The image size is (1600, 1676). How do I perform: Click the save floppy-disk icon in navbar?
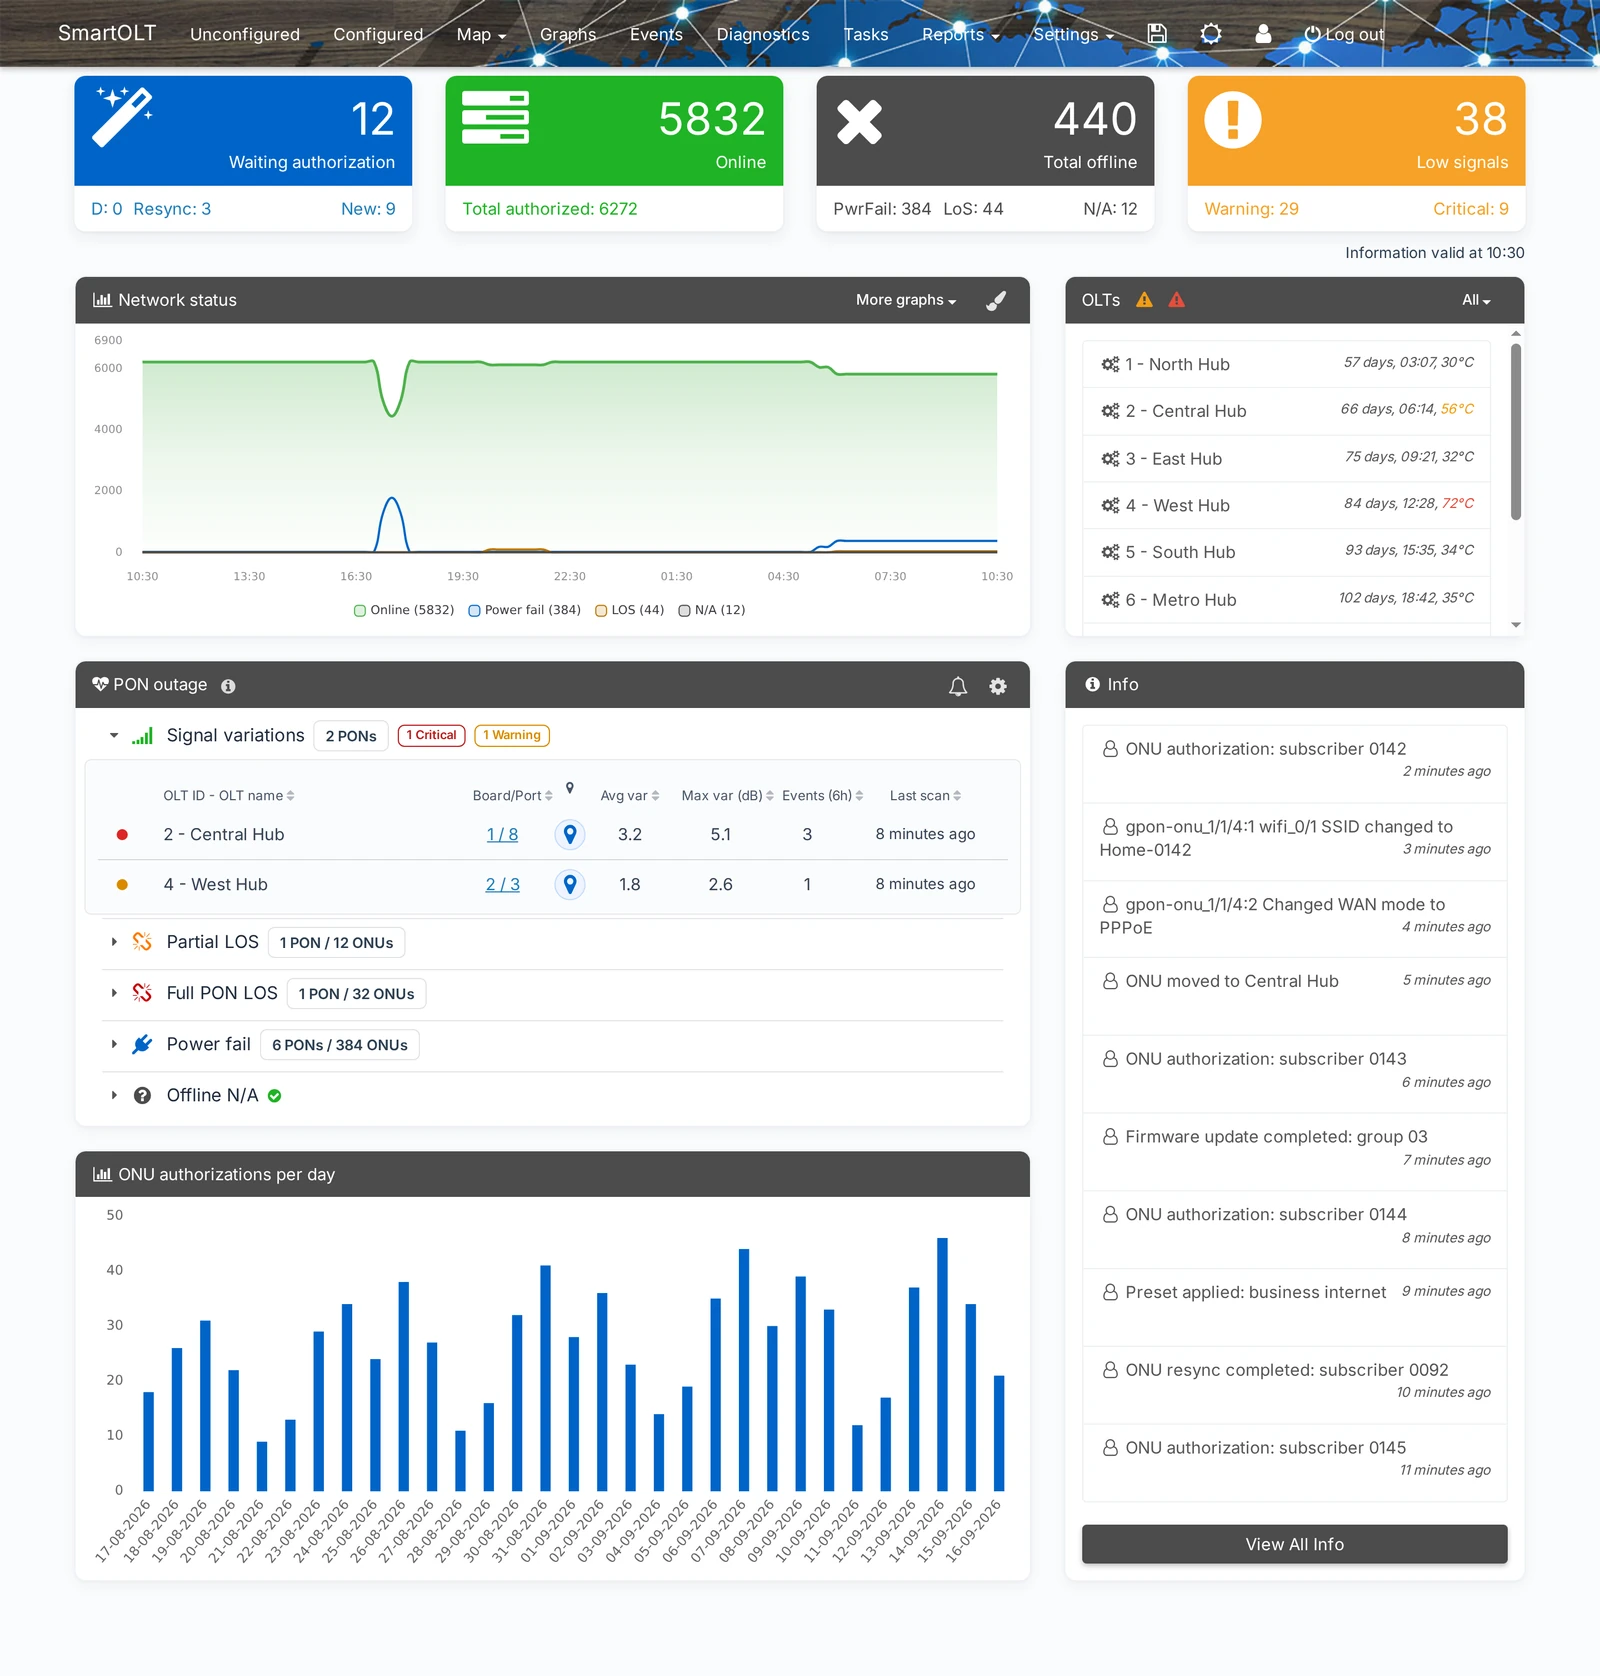[1157, 34]
